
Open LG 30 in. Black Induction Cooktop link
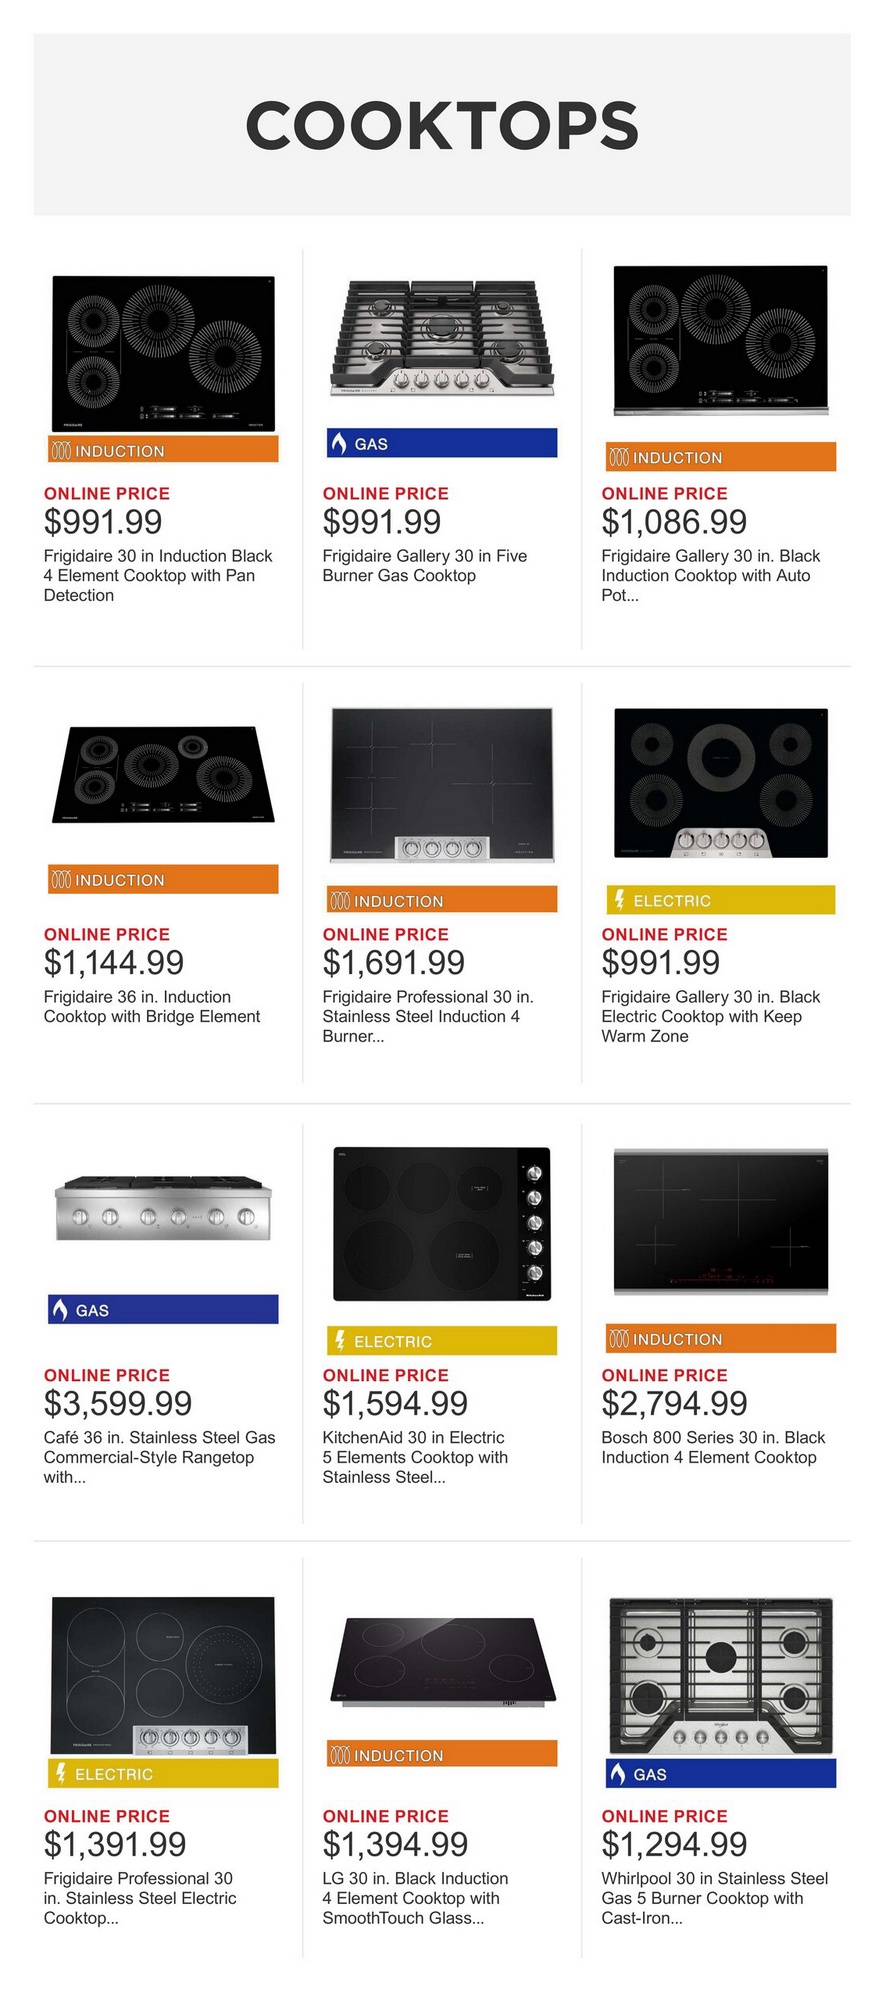[x=415, y=1898]
